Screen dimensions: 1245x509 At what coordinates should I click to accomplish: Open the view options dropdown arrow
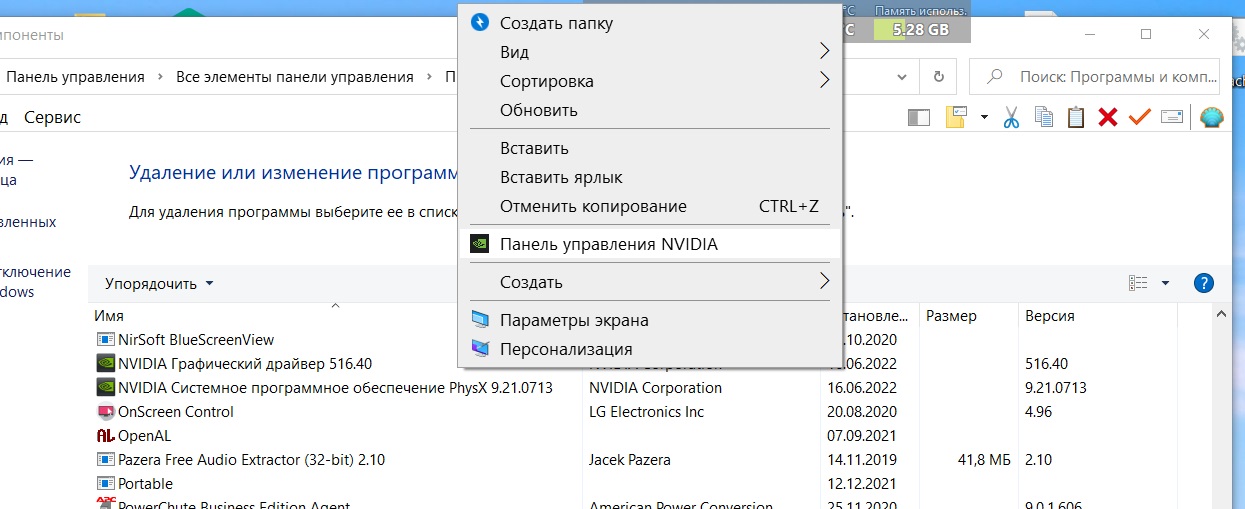click(1165, 283)
